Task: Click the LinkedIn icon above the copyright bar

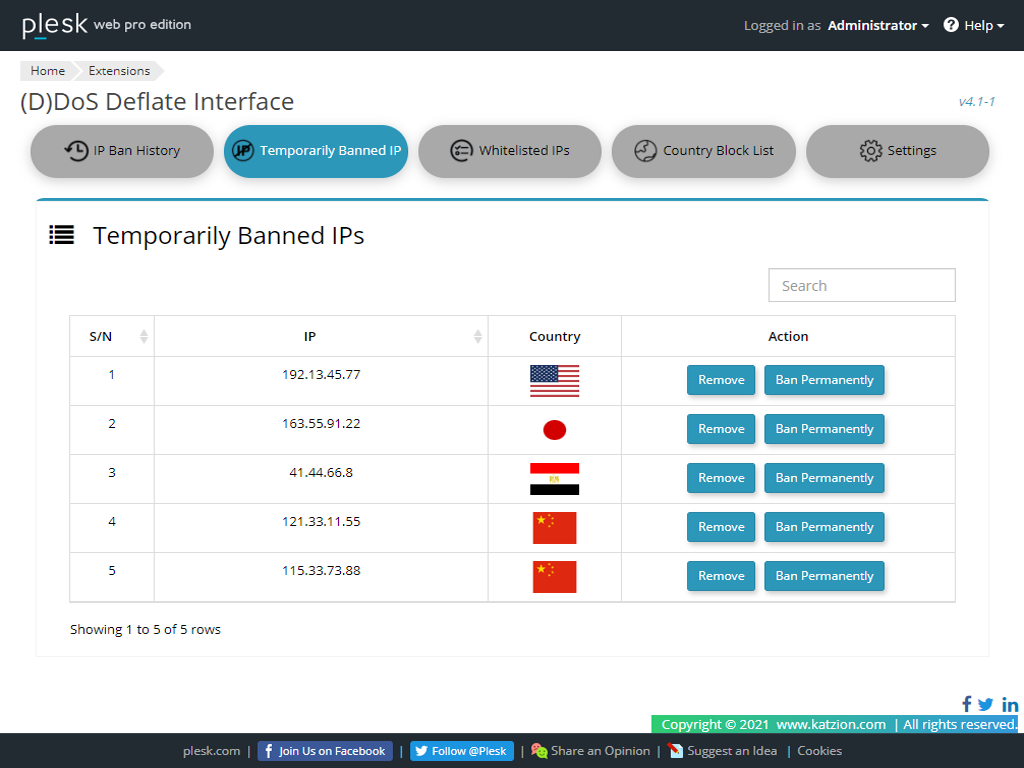Action: click(x=1010, y=704)
